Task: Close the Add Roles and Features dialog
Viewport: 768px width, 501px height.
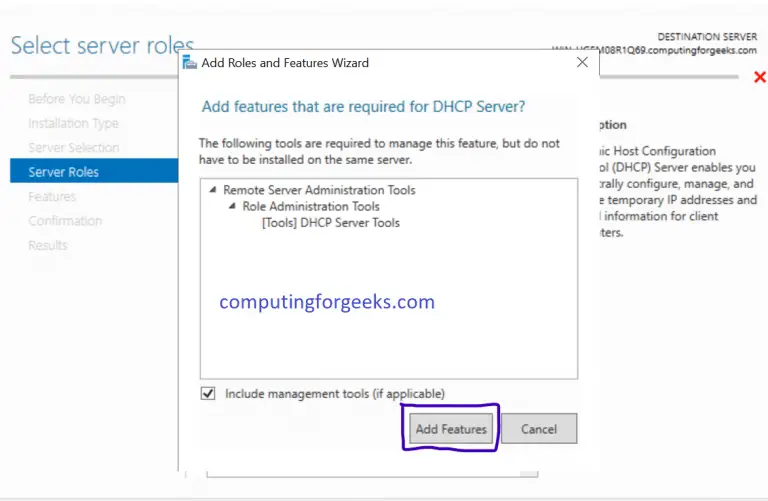Action: pyautogui.click(x=582, y=62)
